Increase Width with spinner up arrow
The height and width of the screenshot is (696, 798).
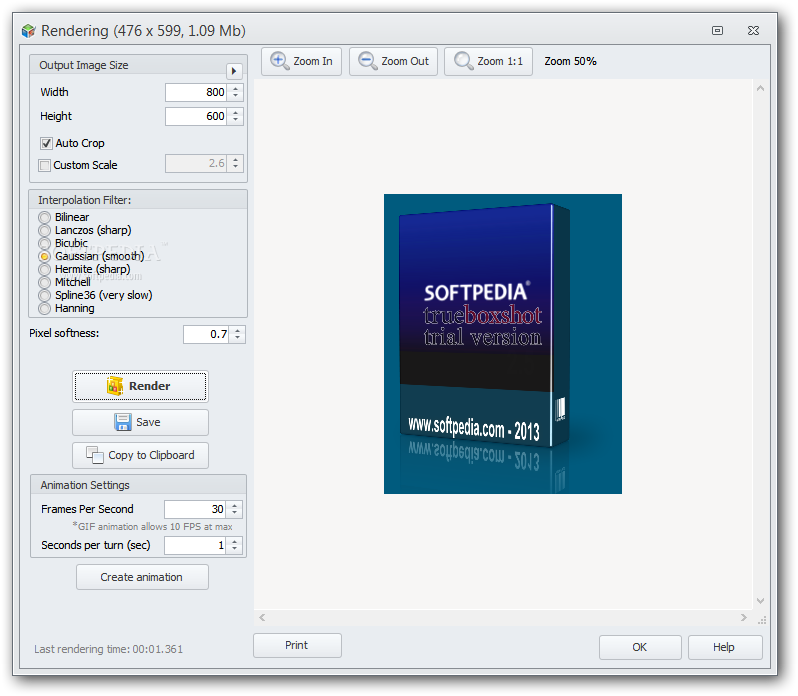click(235, 89)
